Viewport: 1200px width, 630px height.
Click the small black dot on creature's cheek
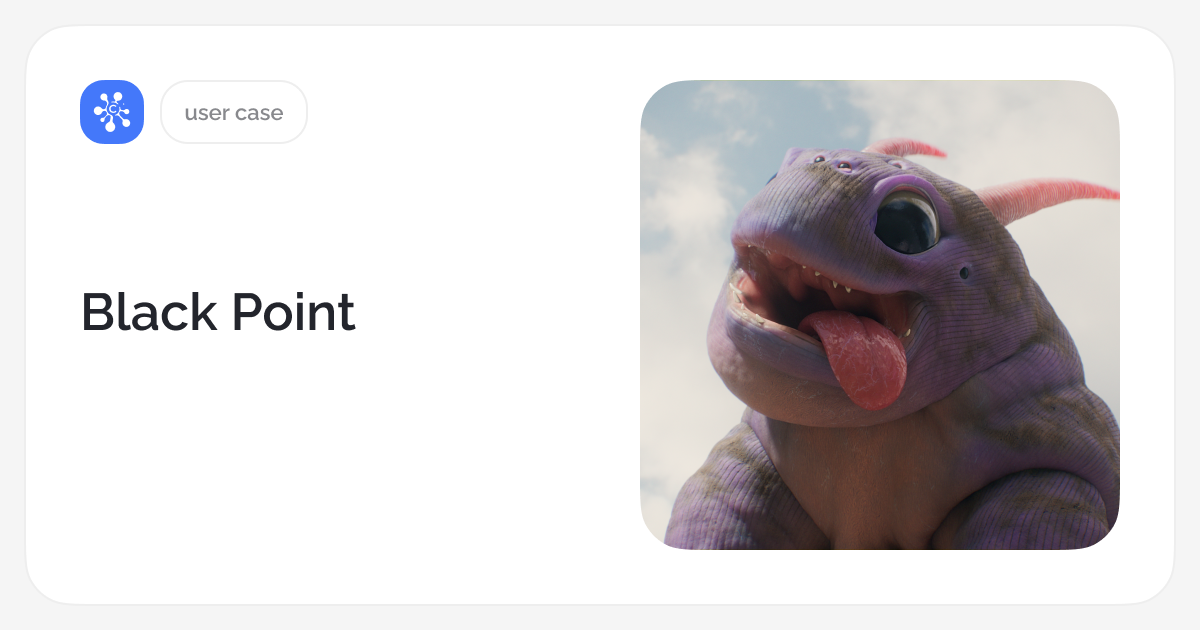965,272
